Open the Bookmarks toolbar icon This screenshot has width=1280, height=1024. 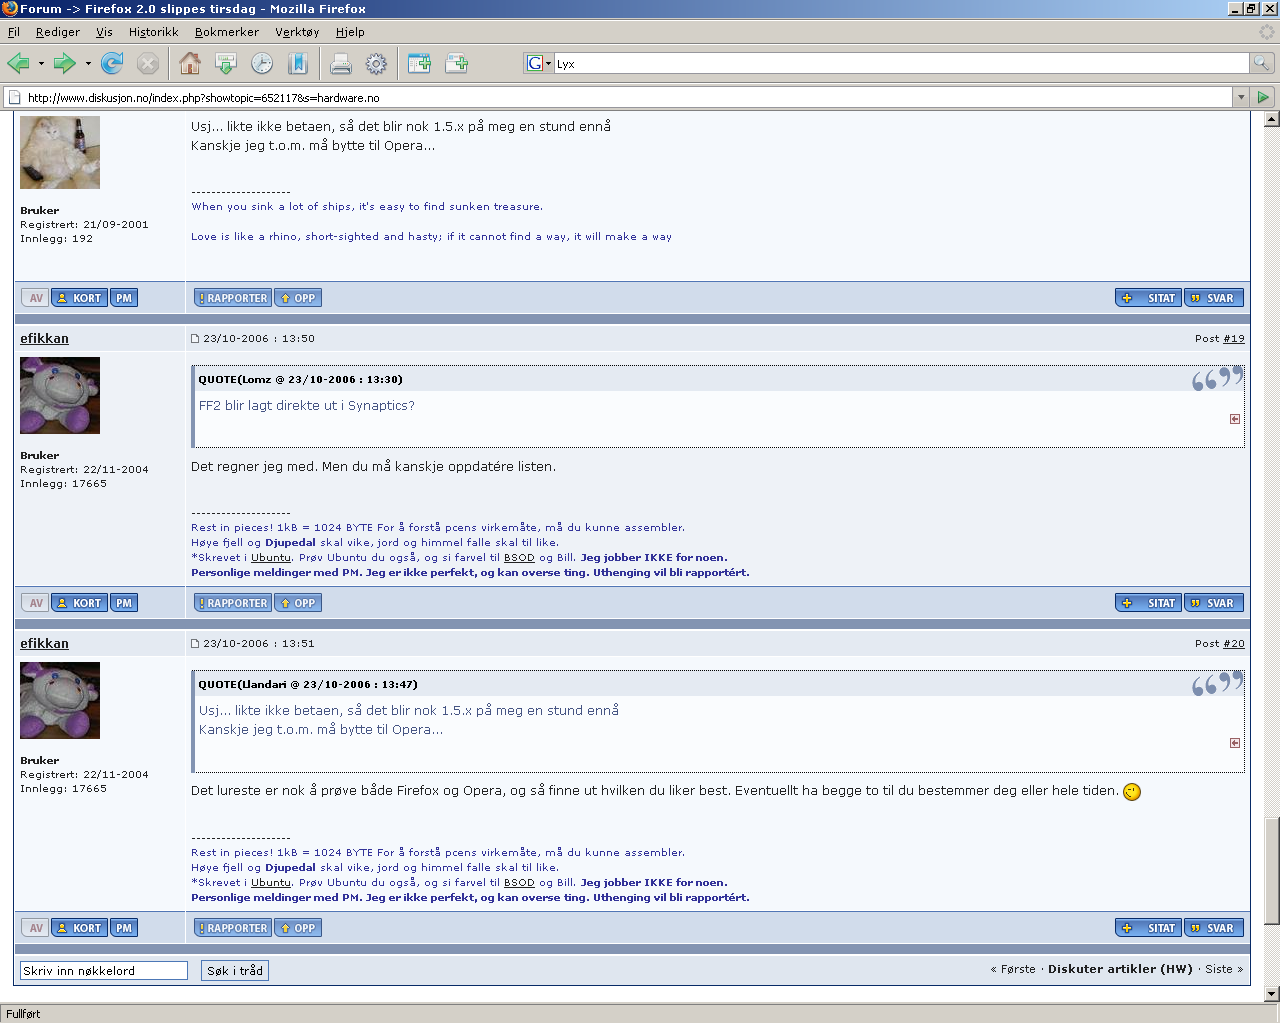point(298,64)
